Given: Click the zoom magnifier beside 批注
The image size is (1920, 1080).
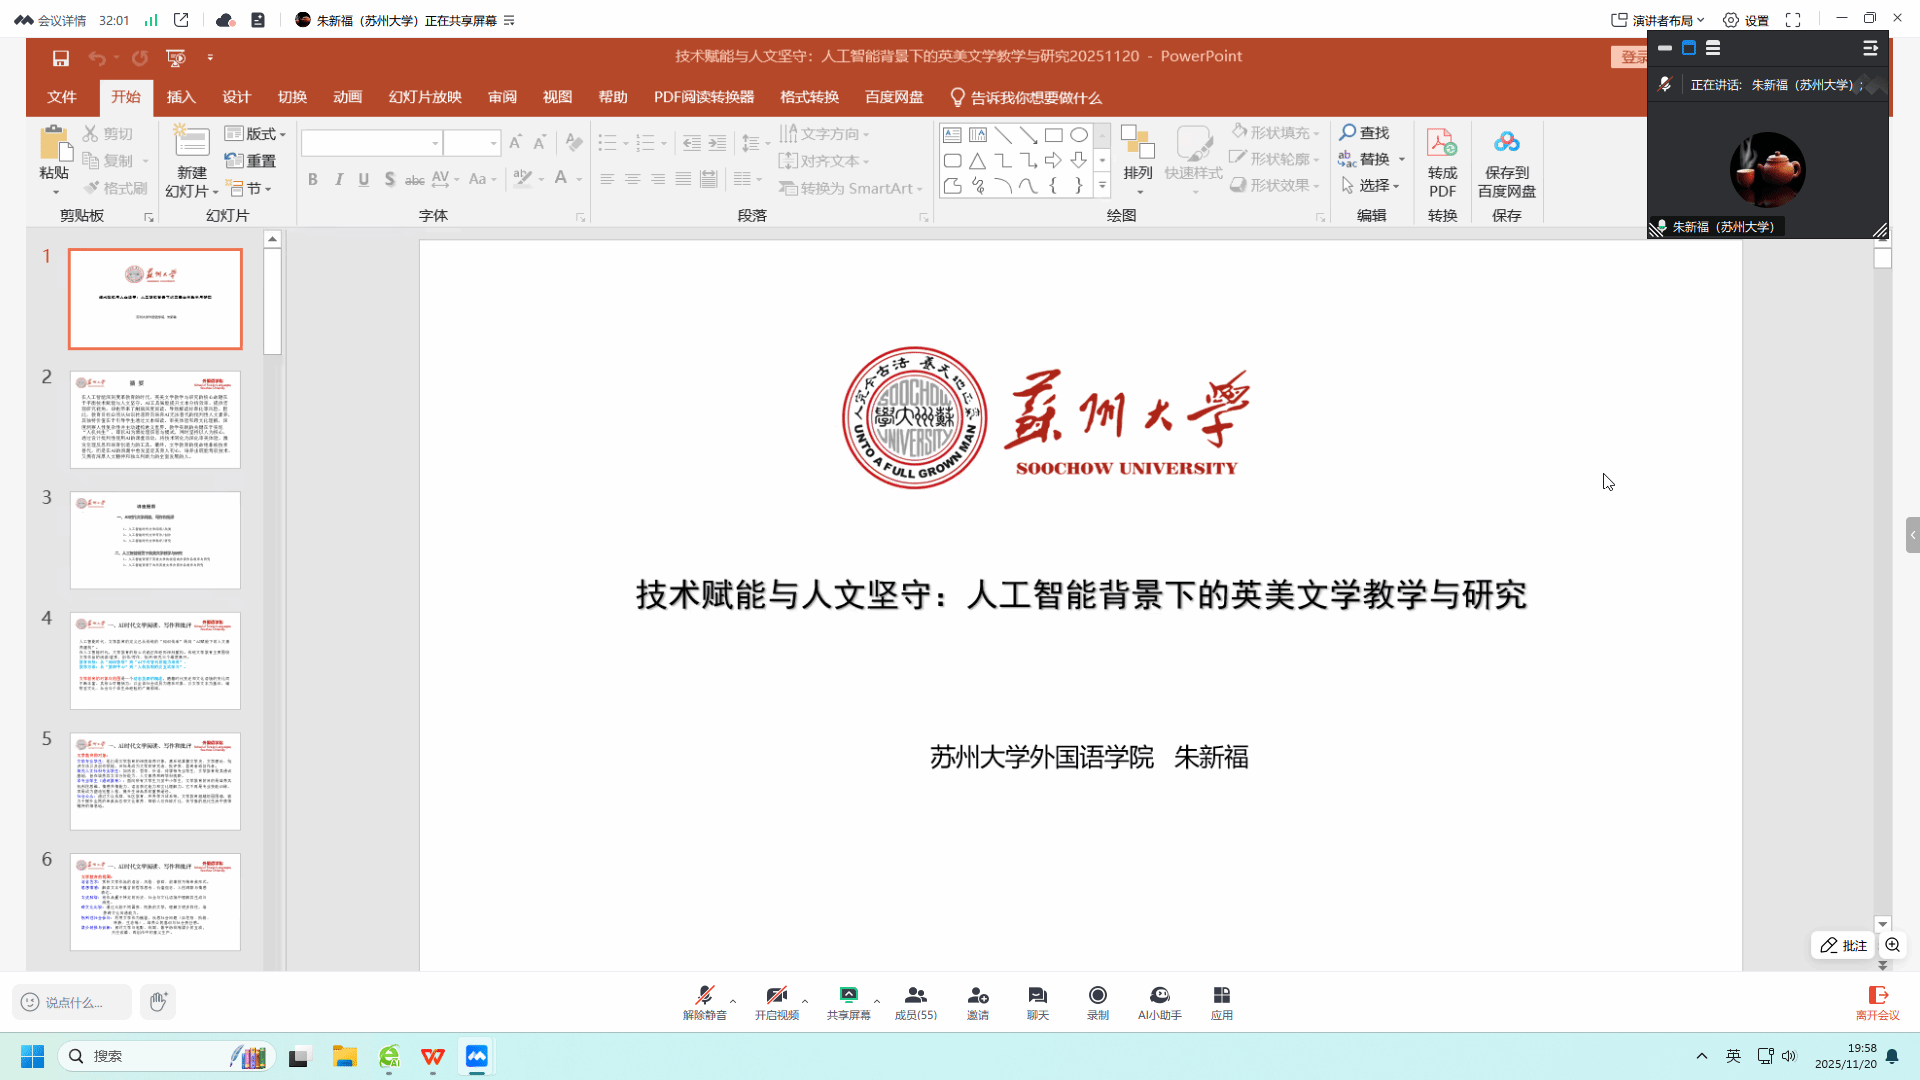Looking at the screenshot, I should tap(1892, 945).
